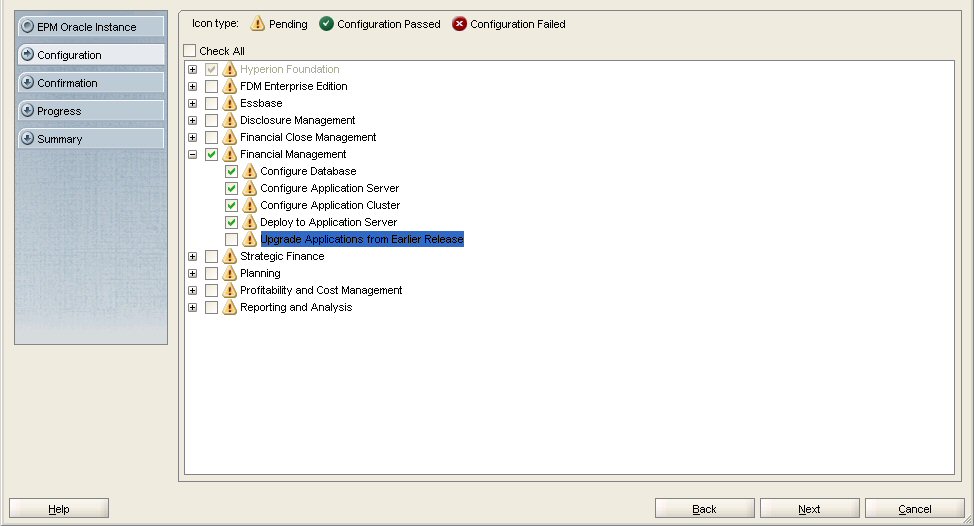
Task: Click the red Configuration Failed legend icon
Action: (459, 24)
